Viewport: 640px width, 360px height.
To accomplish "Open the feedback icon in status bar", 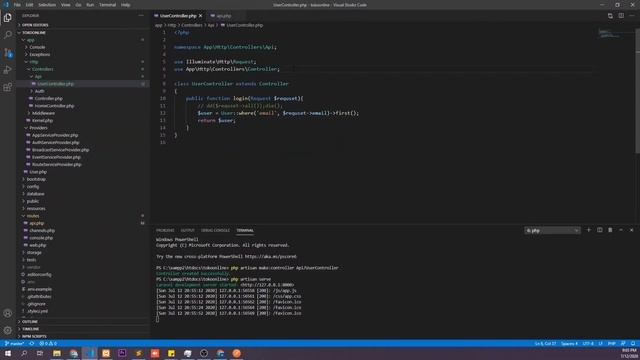I will (x=623, y=344).
